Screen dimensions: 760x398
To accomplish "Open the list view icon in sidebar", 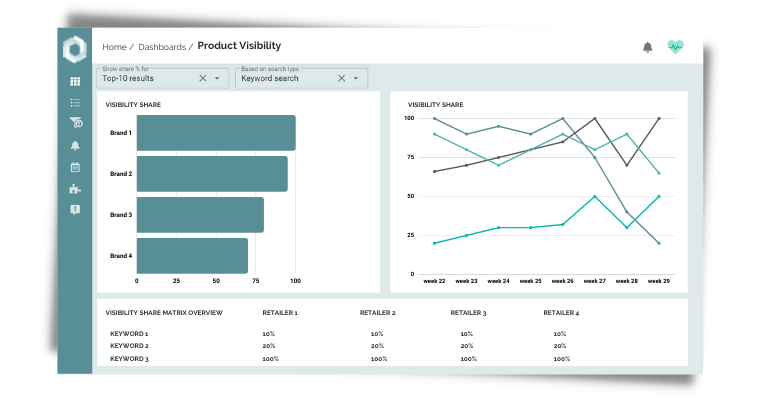I will pos(75,102).
